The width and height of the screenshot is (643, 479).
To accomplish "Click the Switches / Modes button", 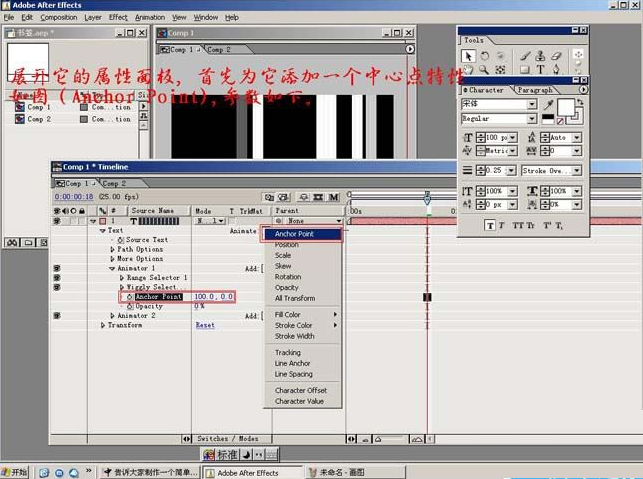I will 226,438.
